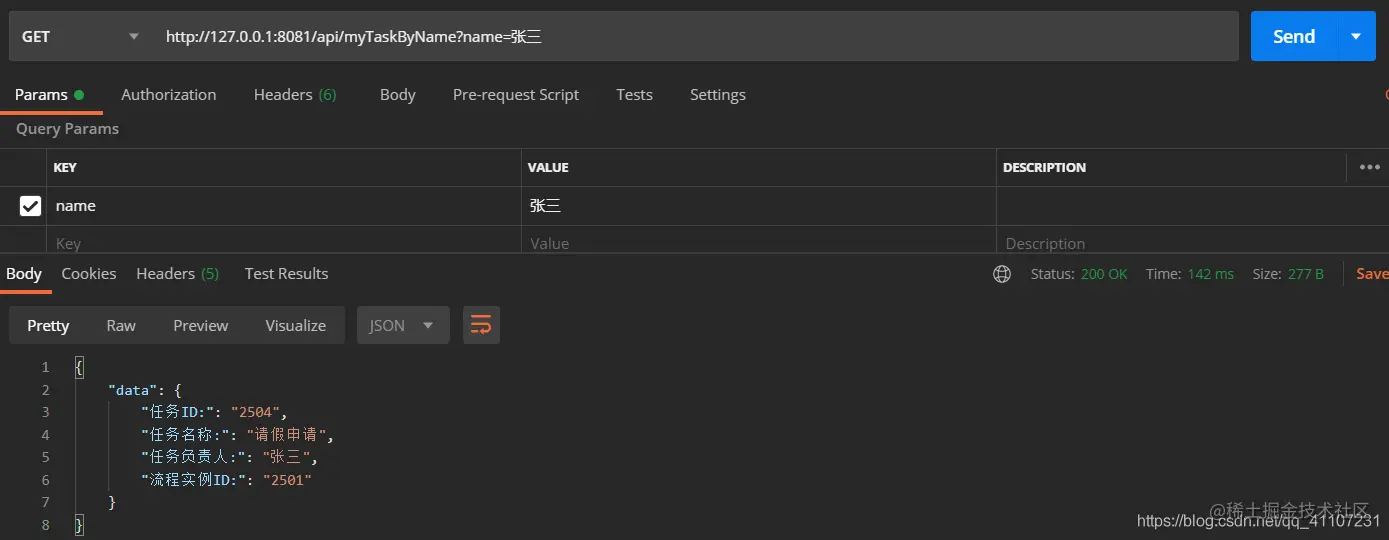The image size is (1389, 540).
Task: Click the globe network icon beside Status
Action: coord(1002,274)
